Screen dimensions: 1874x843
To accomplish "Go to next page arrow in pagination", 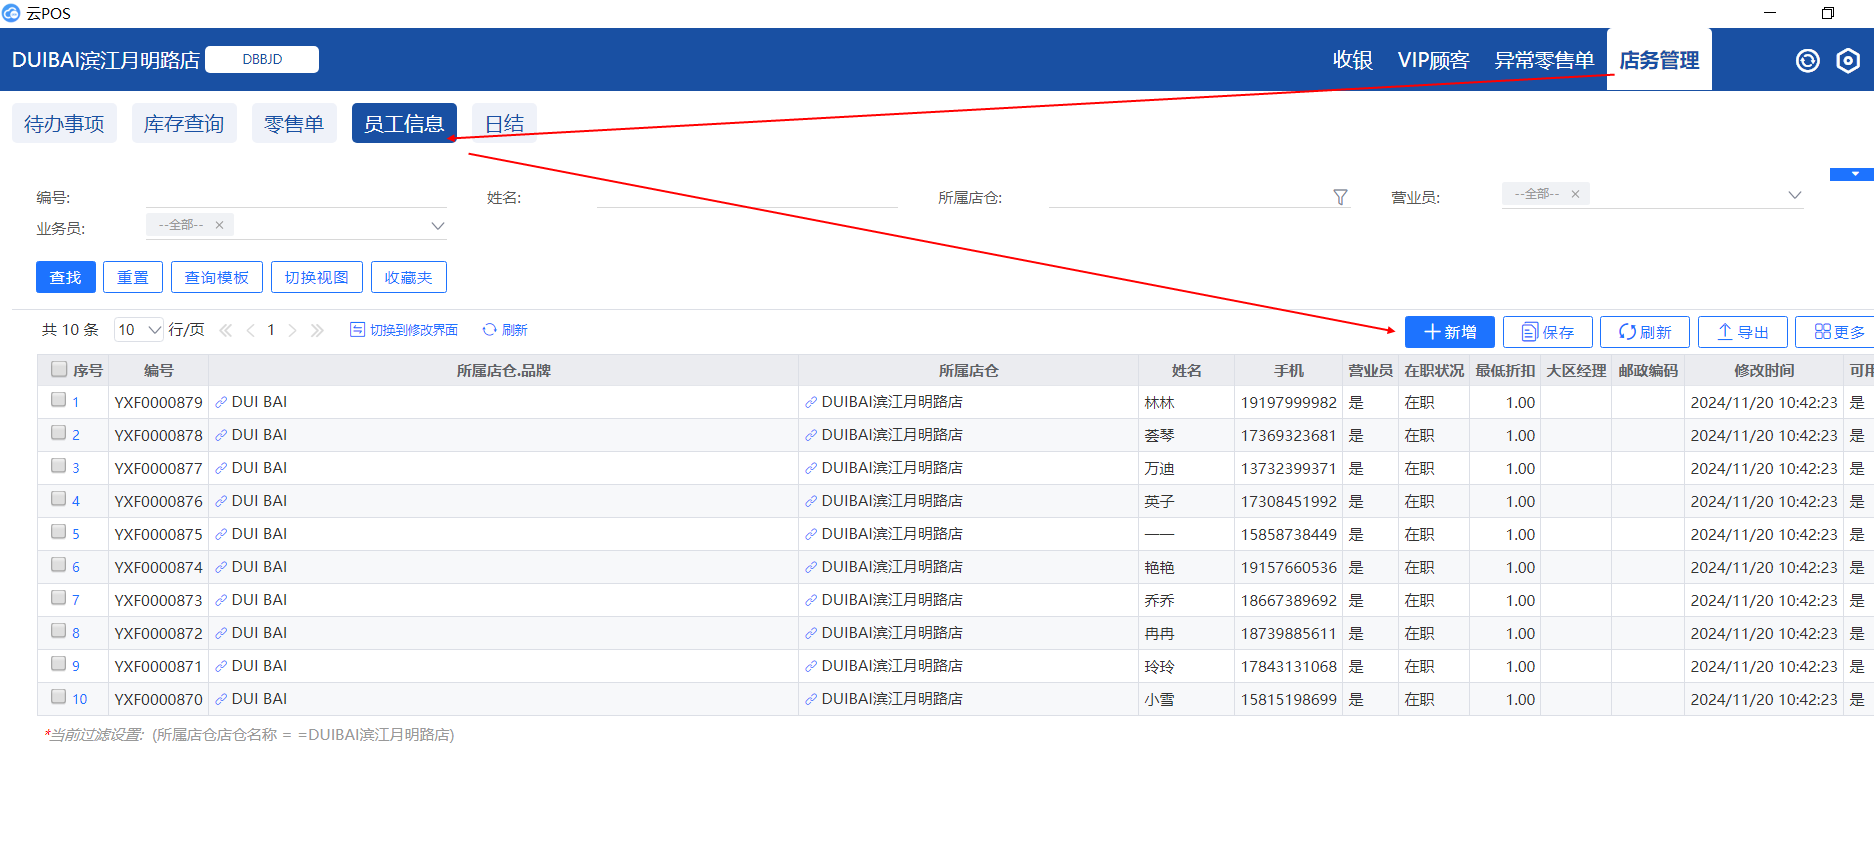I will [x=292, y=330].
